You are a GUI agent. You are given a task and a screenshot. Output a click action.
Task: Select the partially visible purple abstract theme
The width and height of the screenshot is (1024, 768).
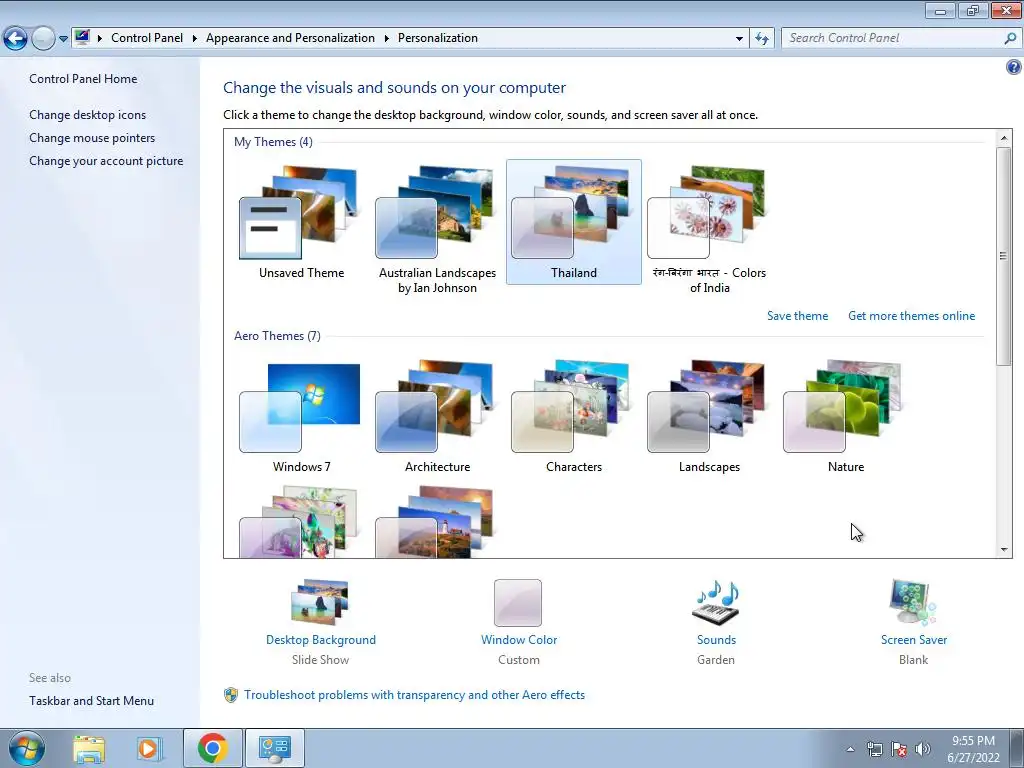[x=299, y=522]
